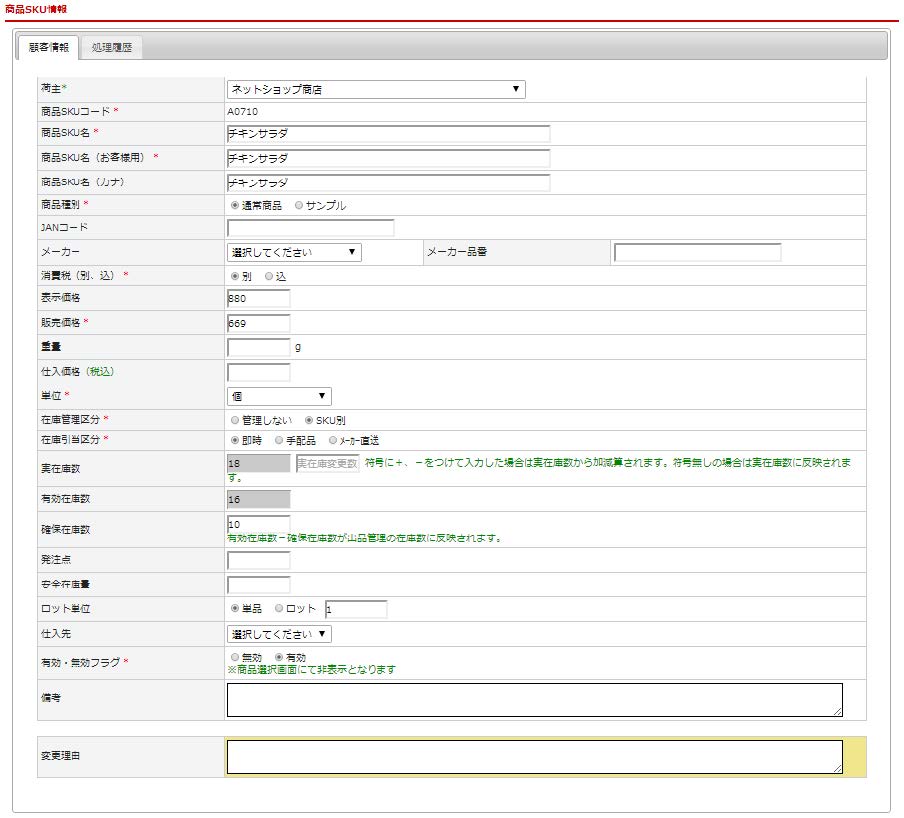Open the 単位 dropdown showing 個
This screenshot has width=904, height=818.
(279, 397)
